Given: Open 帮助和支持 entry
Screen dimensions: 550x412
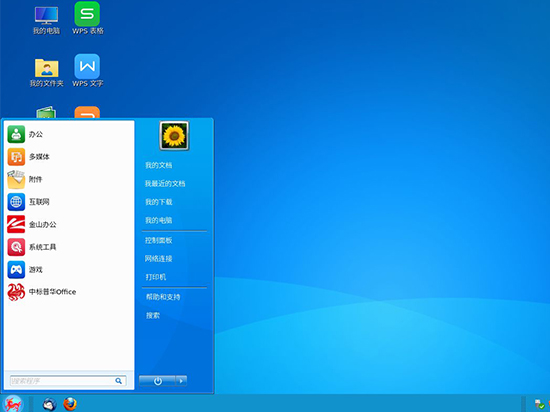Looking at the screenshot, I should tap(163, 297).
